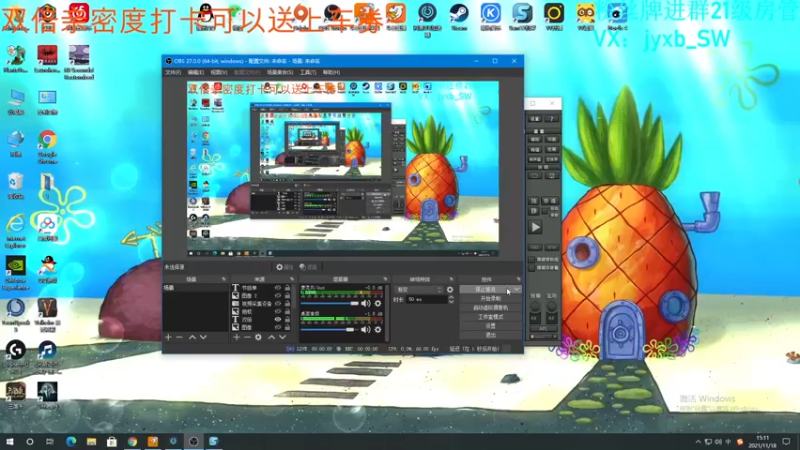This screenshot has height=450, width=800.
Task: Pop out the 混音器 dock panel
Action: pos(385,280)
